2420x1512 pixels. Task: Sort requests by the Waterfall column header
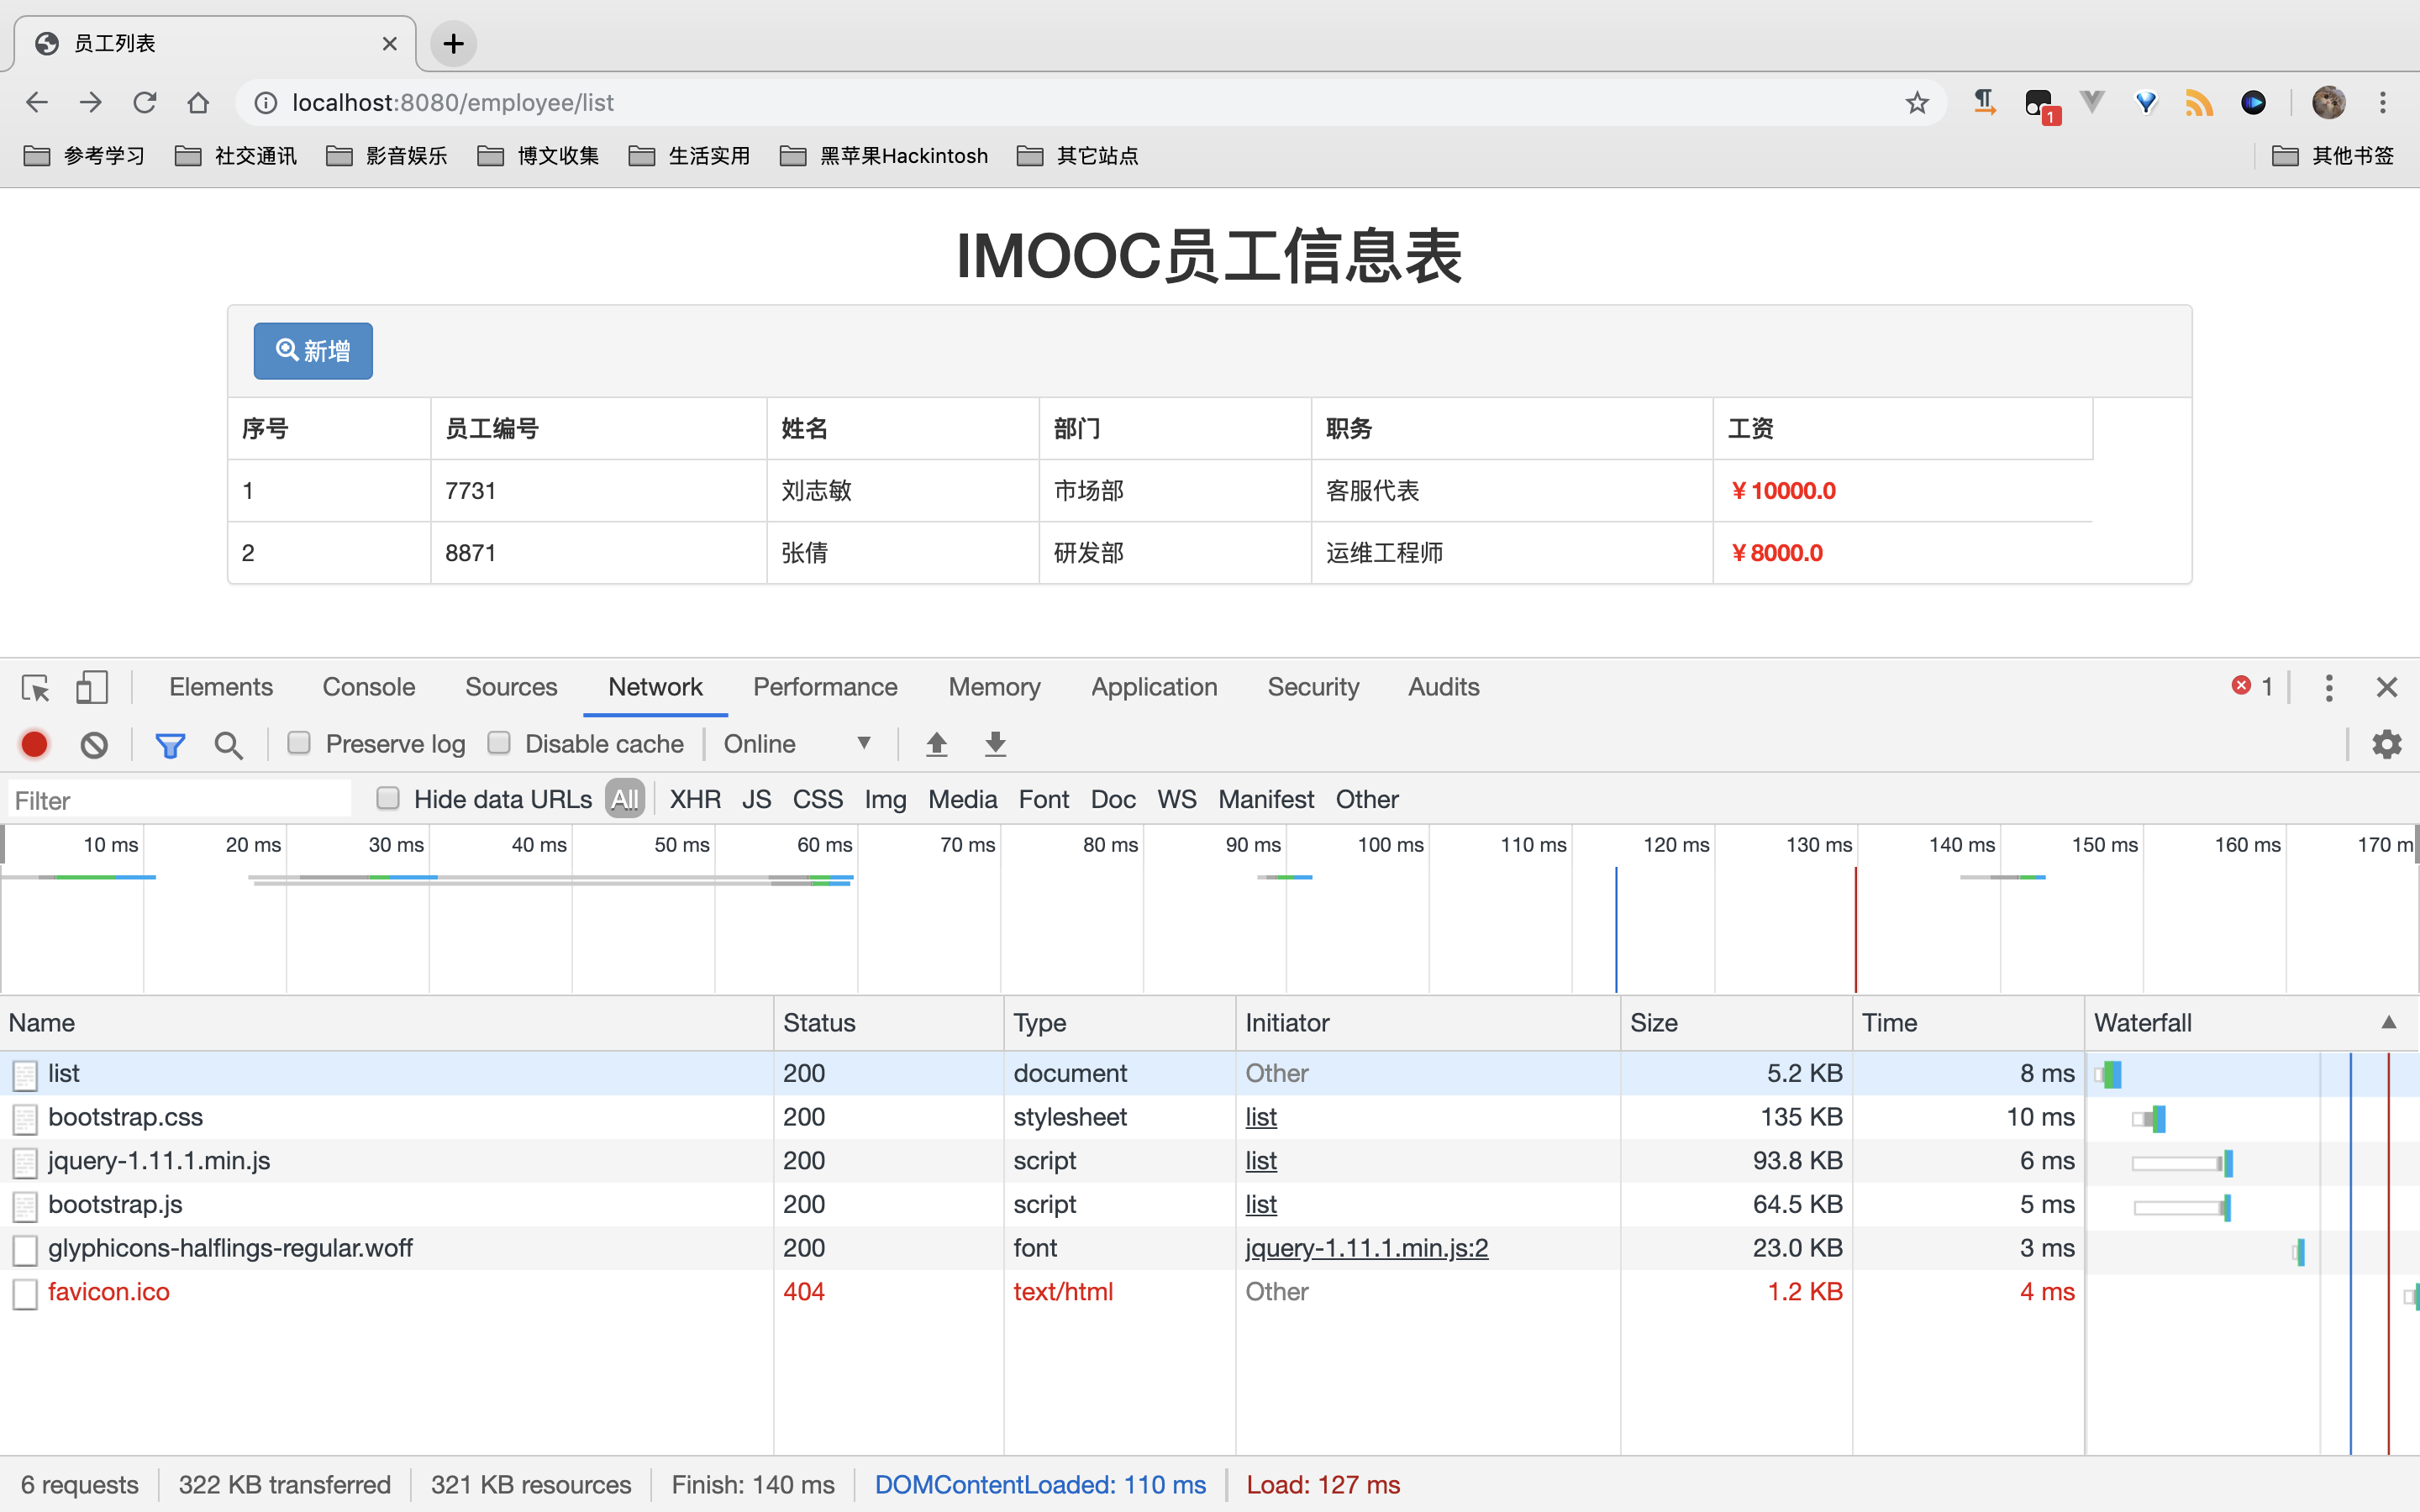tap(2251, 1023)
